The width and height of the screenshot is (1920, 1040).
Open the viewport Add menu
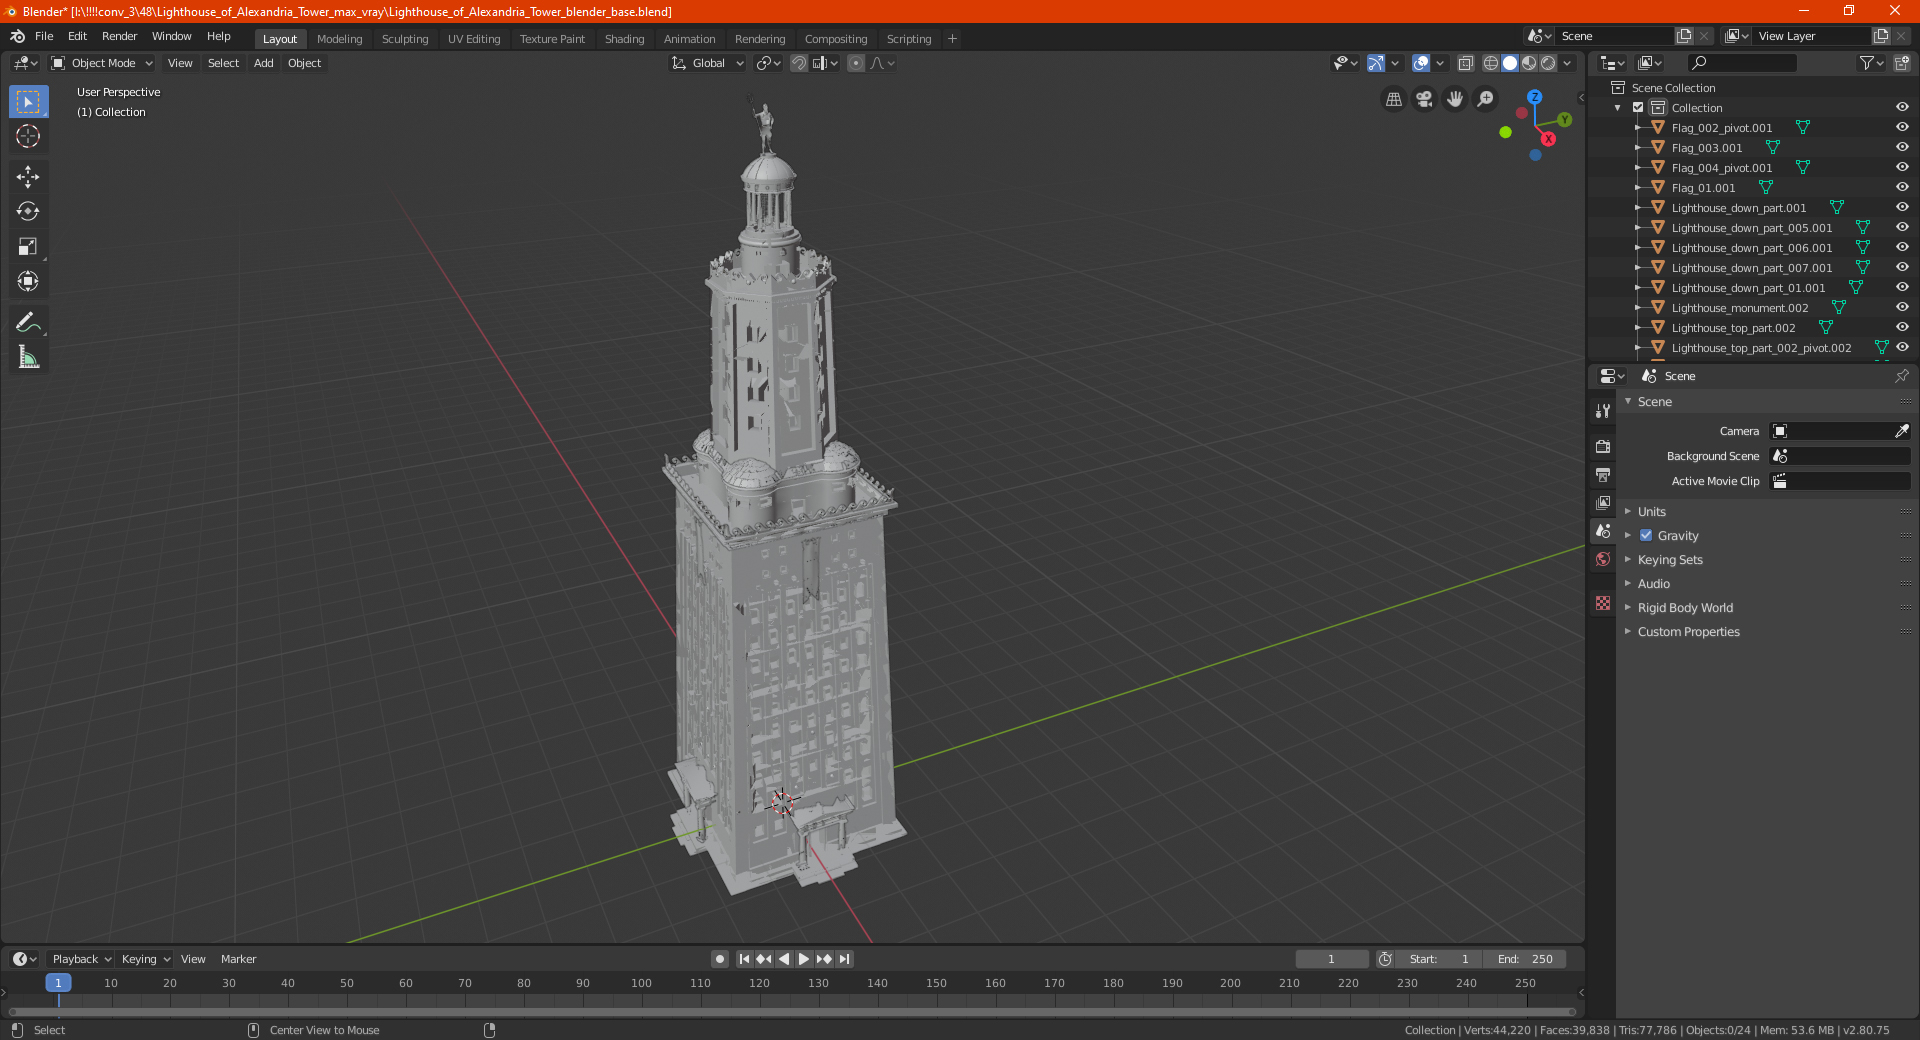[263, 63]
